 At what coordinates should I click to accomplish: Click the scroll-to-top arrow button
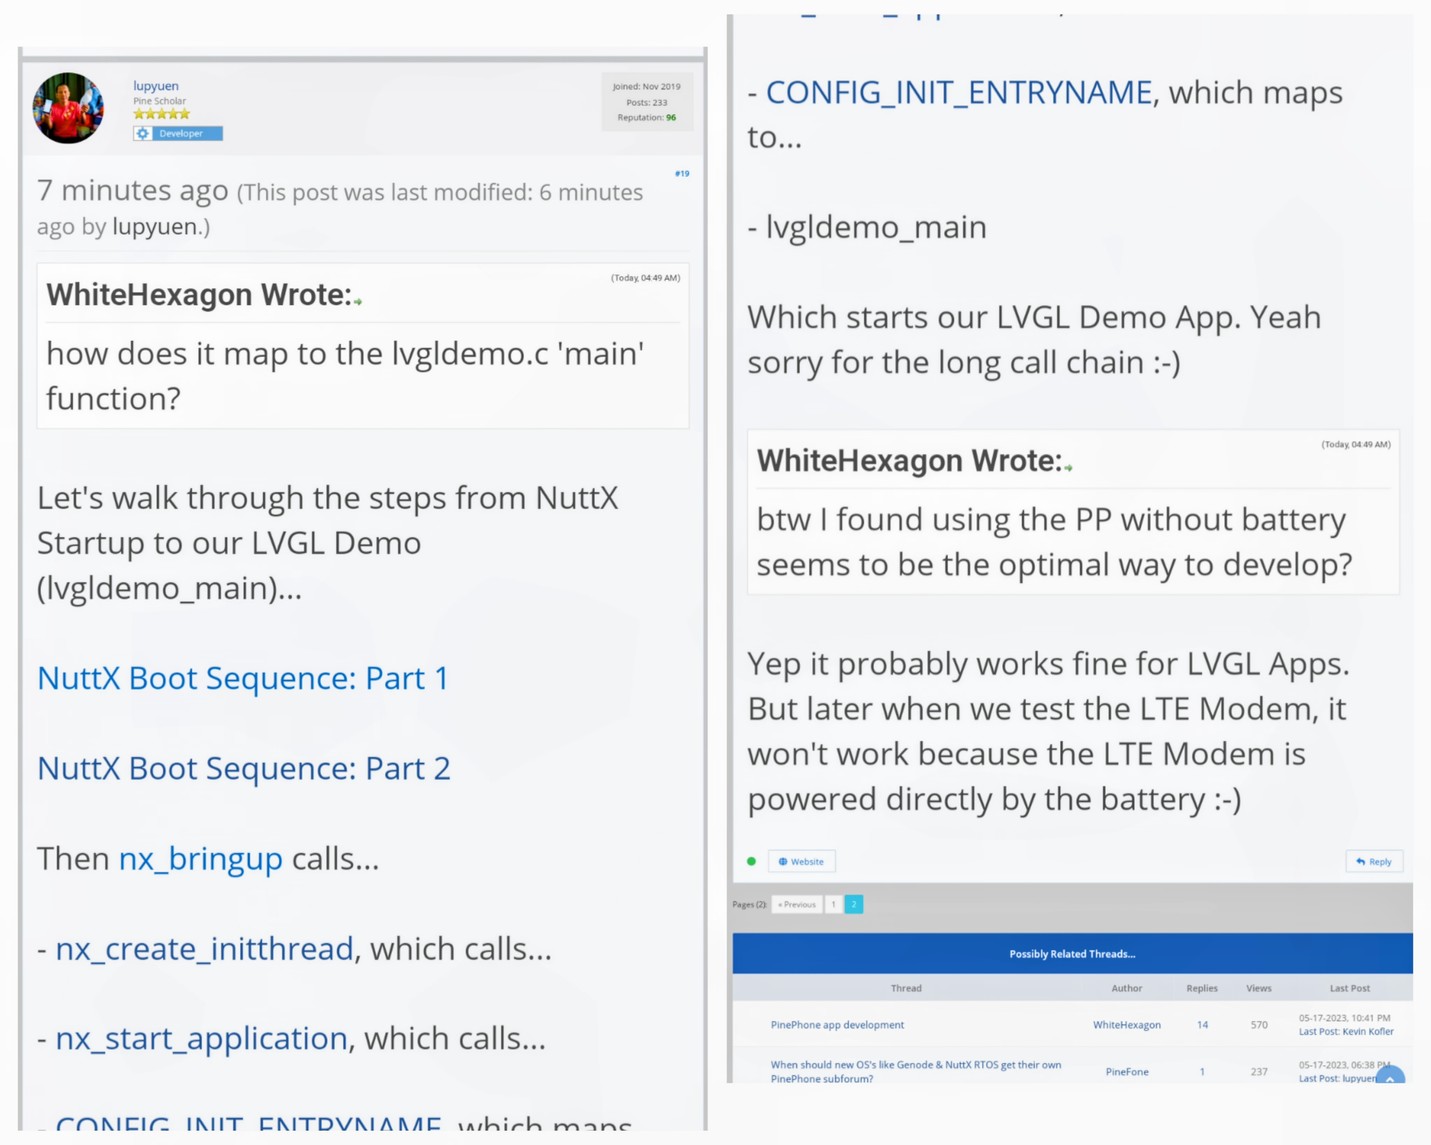tap(1389, 1077)
